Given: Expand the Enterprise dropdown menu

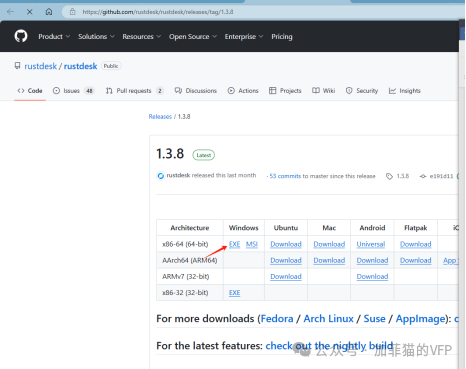Looking at the screenshot, I should 244,36.
